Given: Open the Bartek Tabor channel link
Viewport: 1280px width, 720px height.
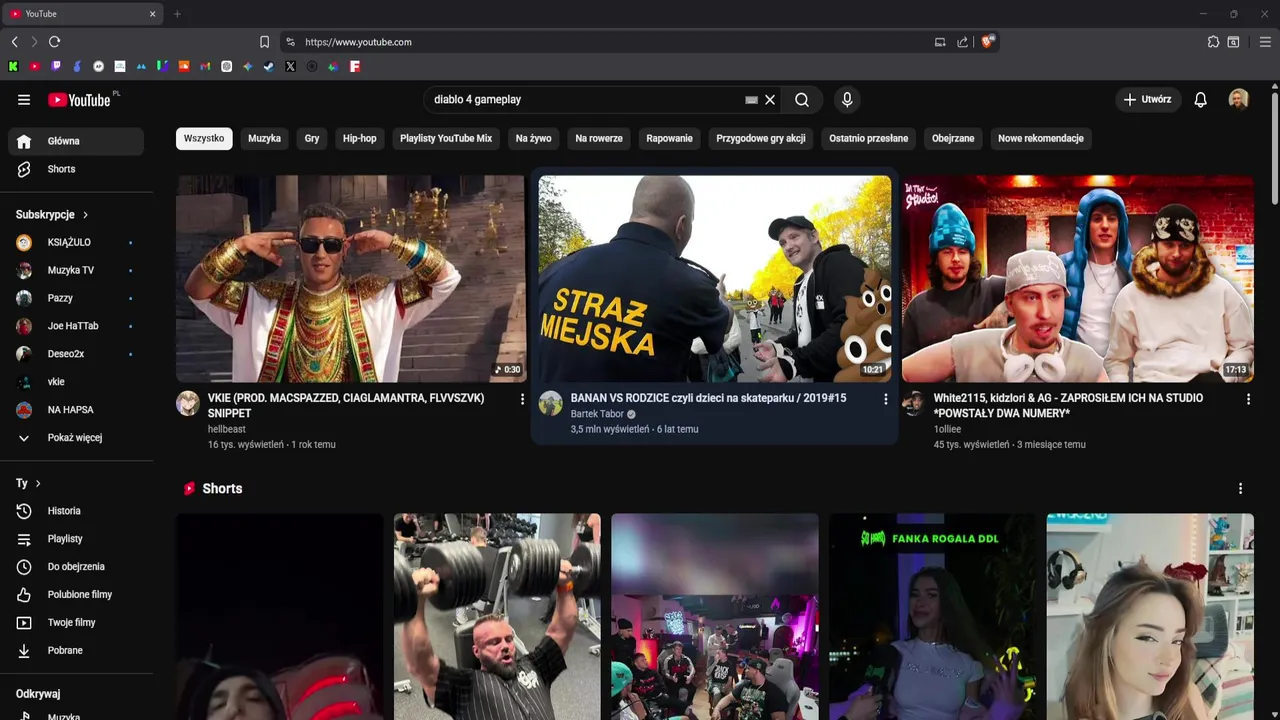Looking at the screenshot, I should click(x=597, y=414).
